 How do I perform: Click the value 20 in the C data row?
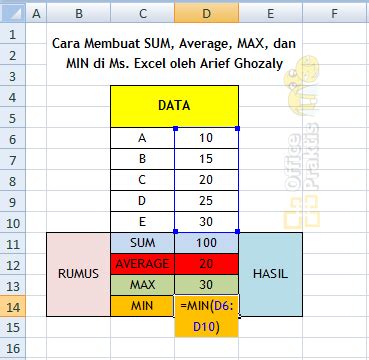click(x=206, y=180)
